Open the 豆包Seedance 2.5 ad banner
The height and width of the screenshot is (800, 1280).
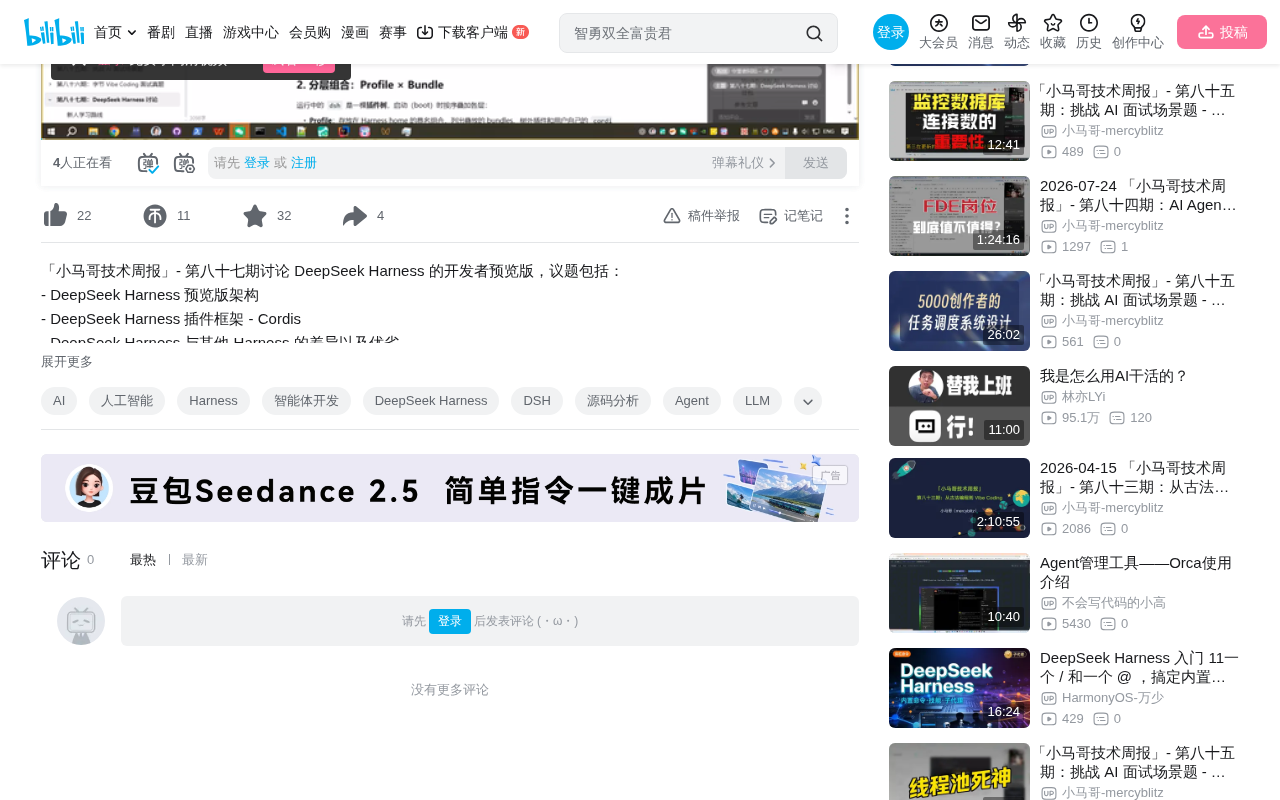[x=450, y=488]
